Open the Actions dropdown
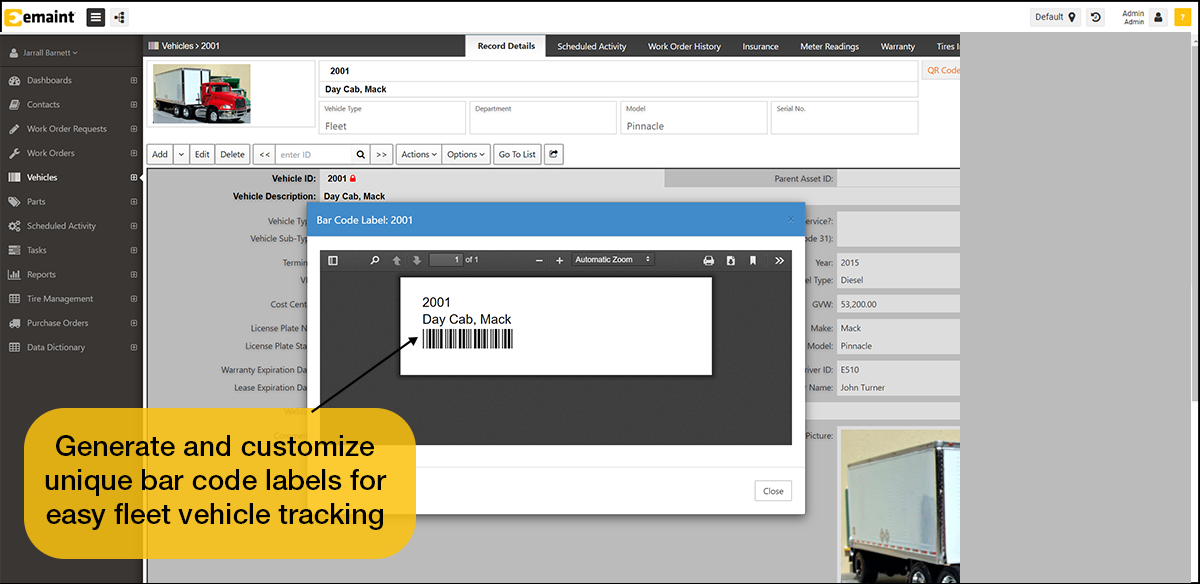Image resolution: width=1200 pixels, height=584 pixels. click(x=419, y=154)
